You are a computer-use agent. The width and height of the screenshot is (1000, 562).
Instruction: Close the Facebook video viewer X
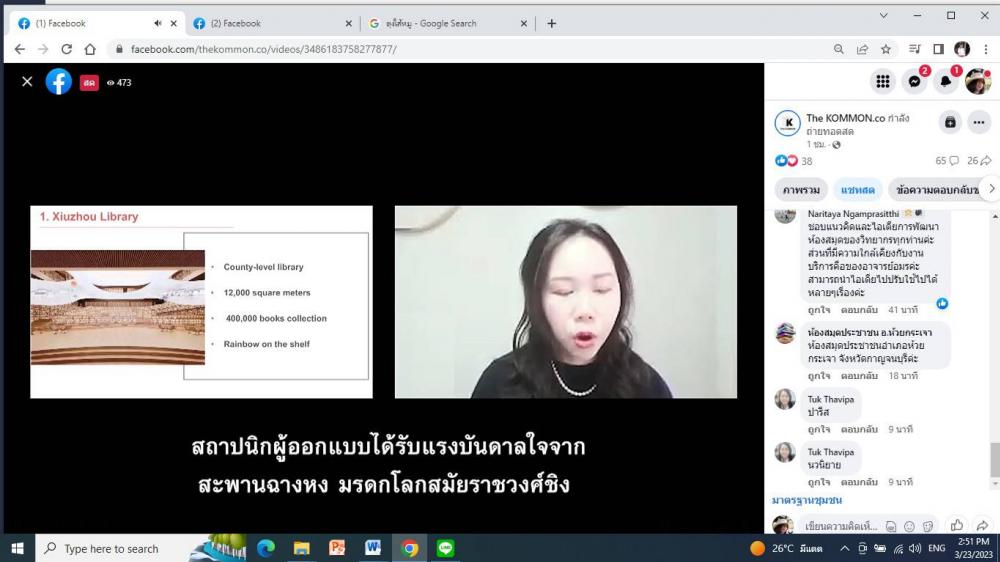[27, 82]
